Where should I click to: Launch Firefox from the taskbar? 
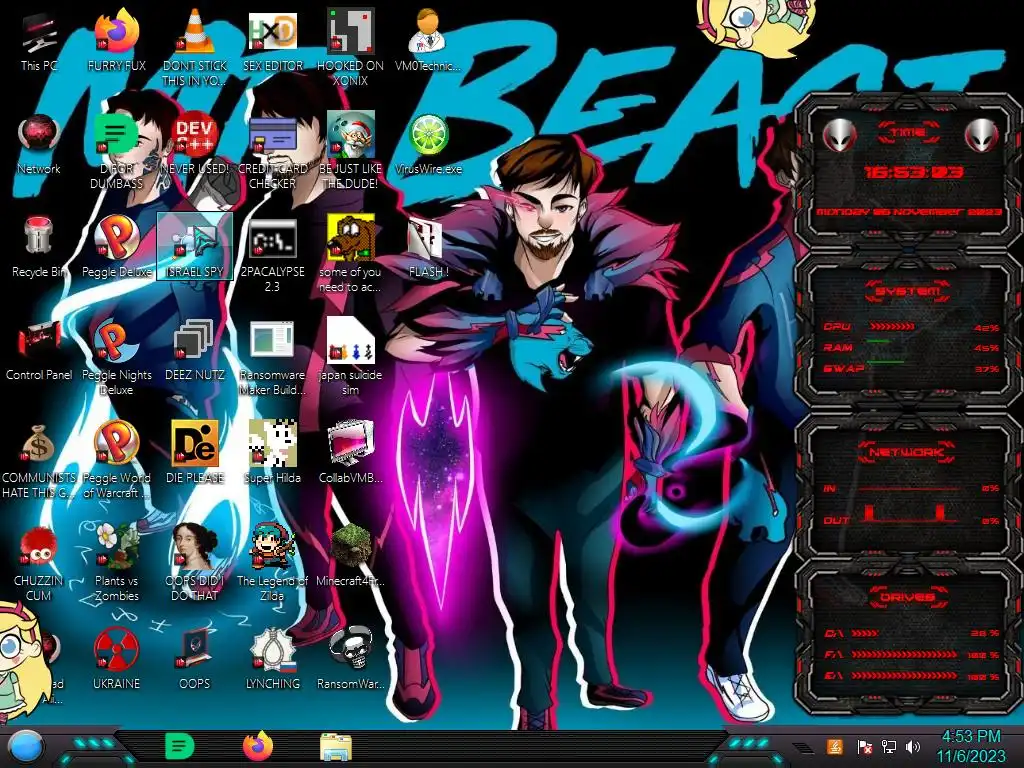tap(257, 746)
